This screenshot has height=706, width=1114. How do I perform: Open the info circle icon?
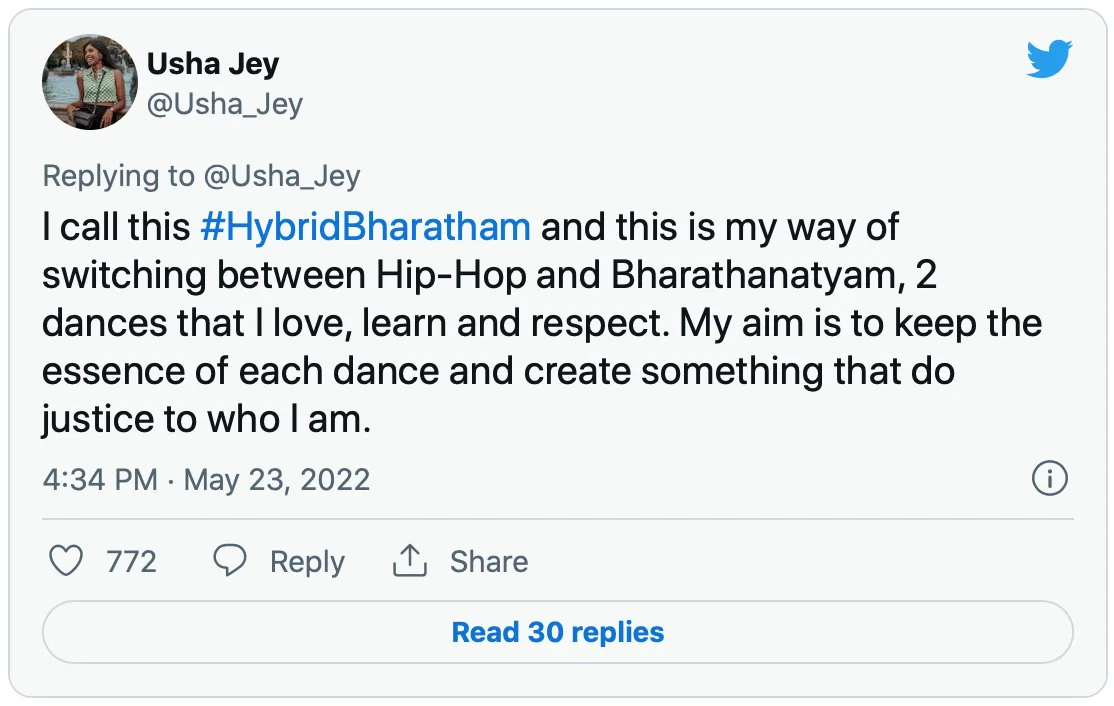pos(1049,479)
